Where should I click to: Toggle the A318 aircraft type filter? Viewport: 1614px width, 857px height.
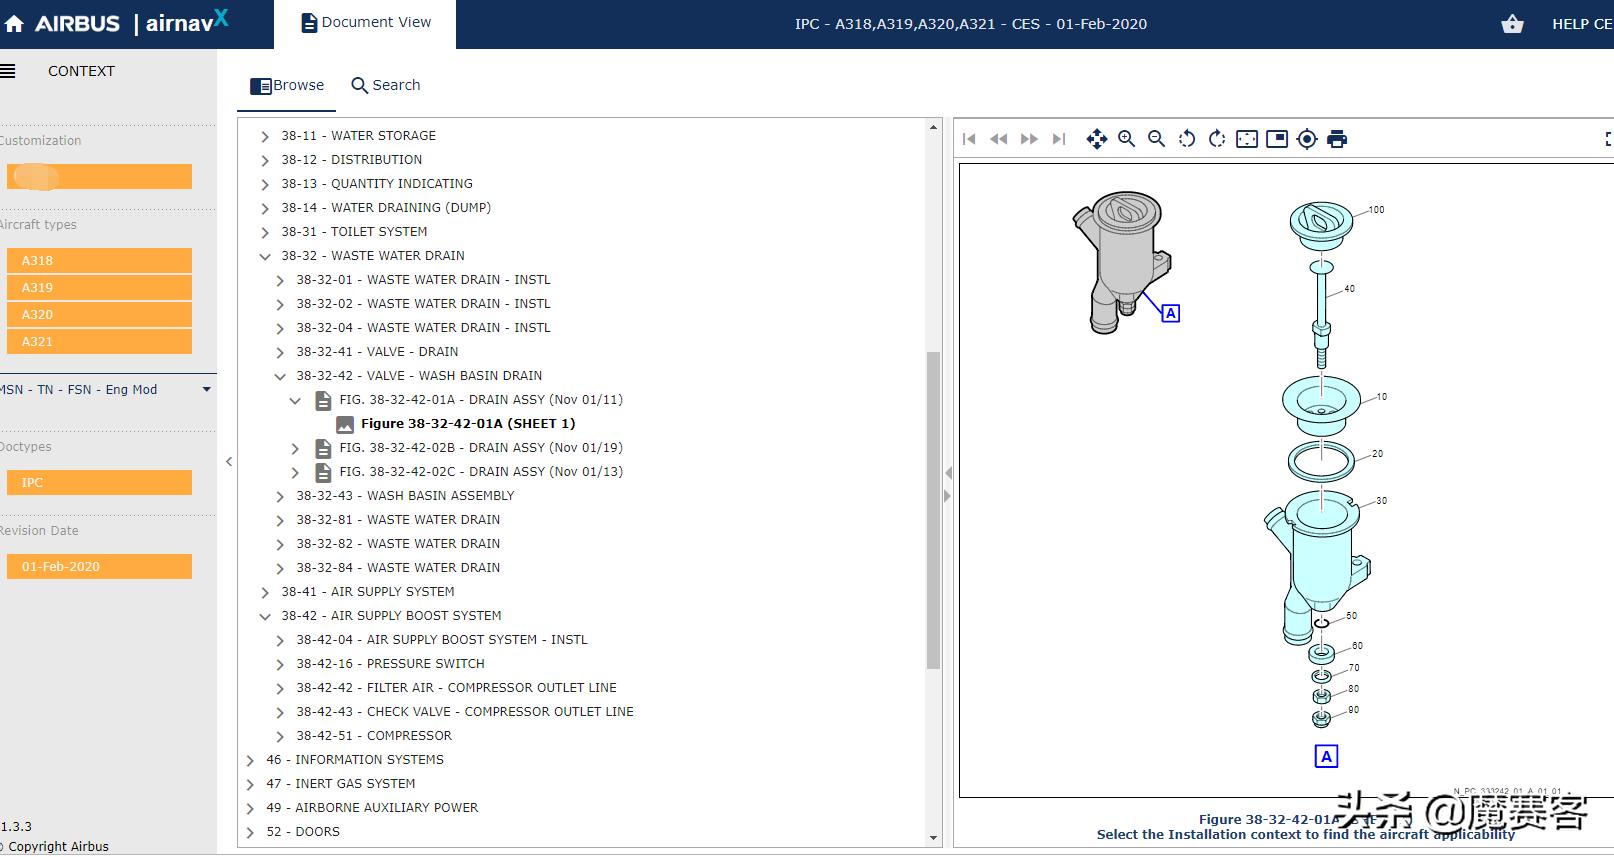tap(99, 260)
